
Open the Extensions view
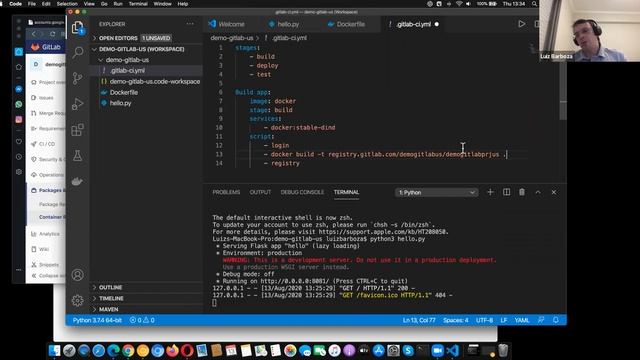pos(77,130)
